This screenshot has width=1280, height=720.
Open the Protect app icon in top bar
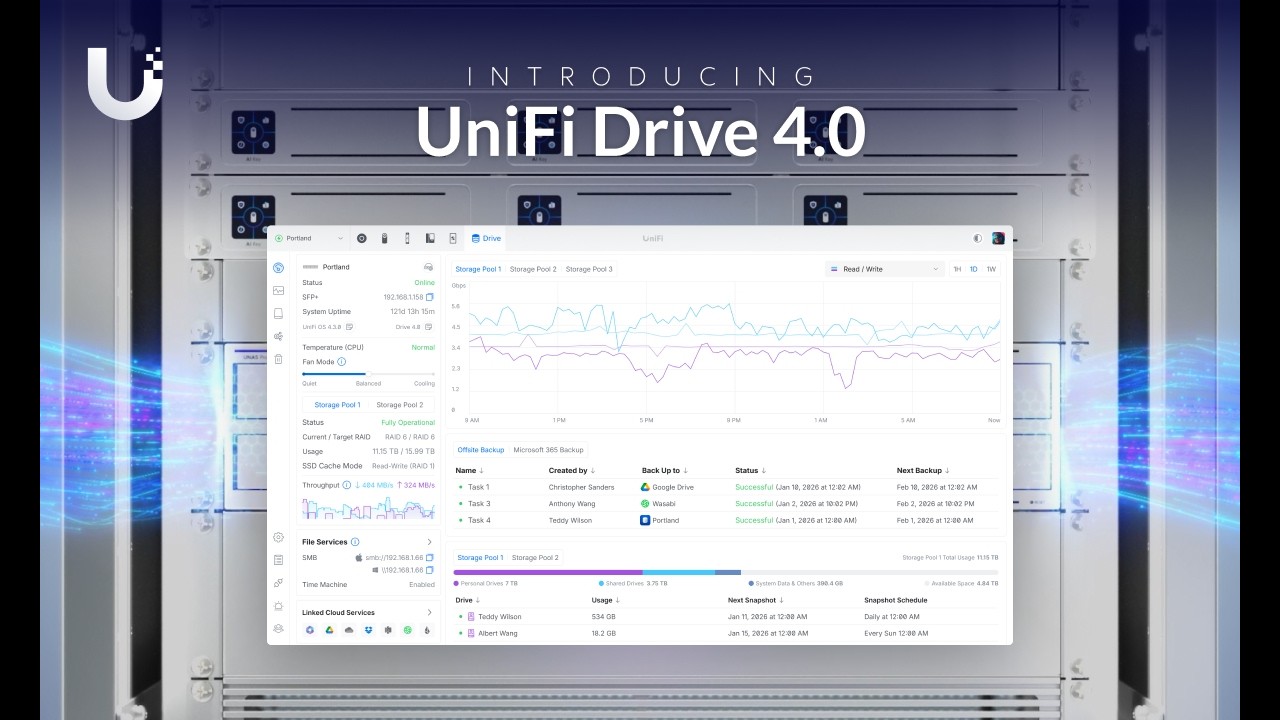[x=384, y=238]
